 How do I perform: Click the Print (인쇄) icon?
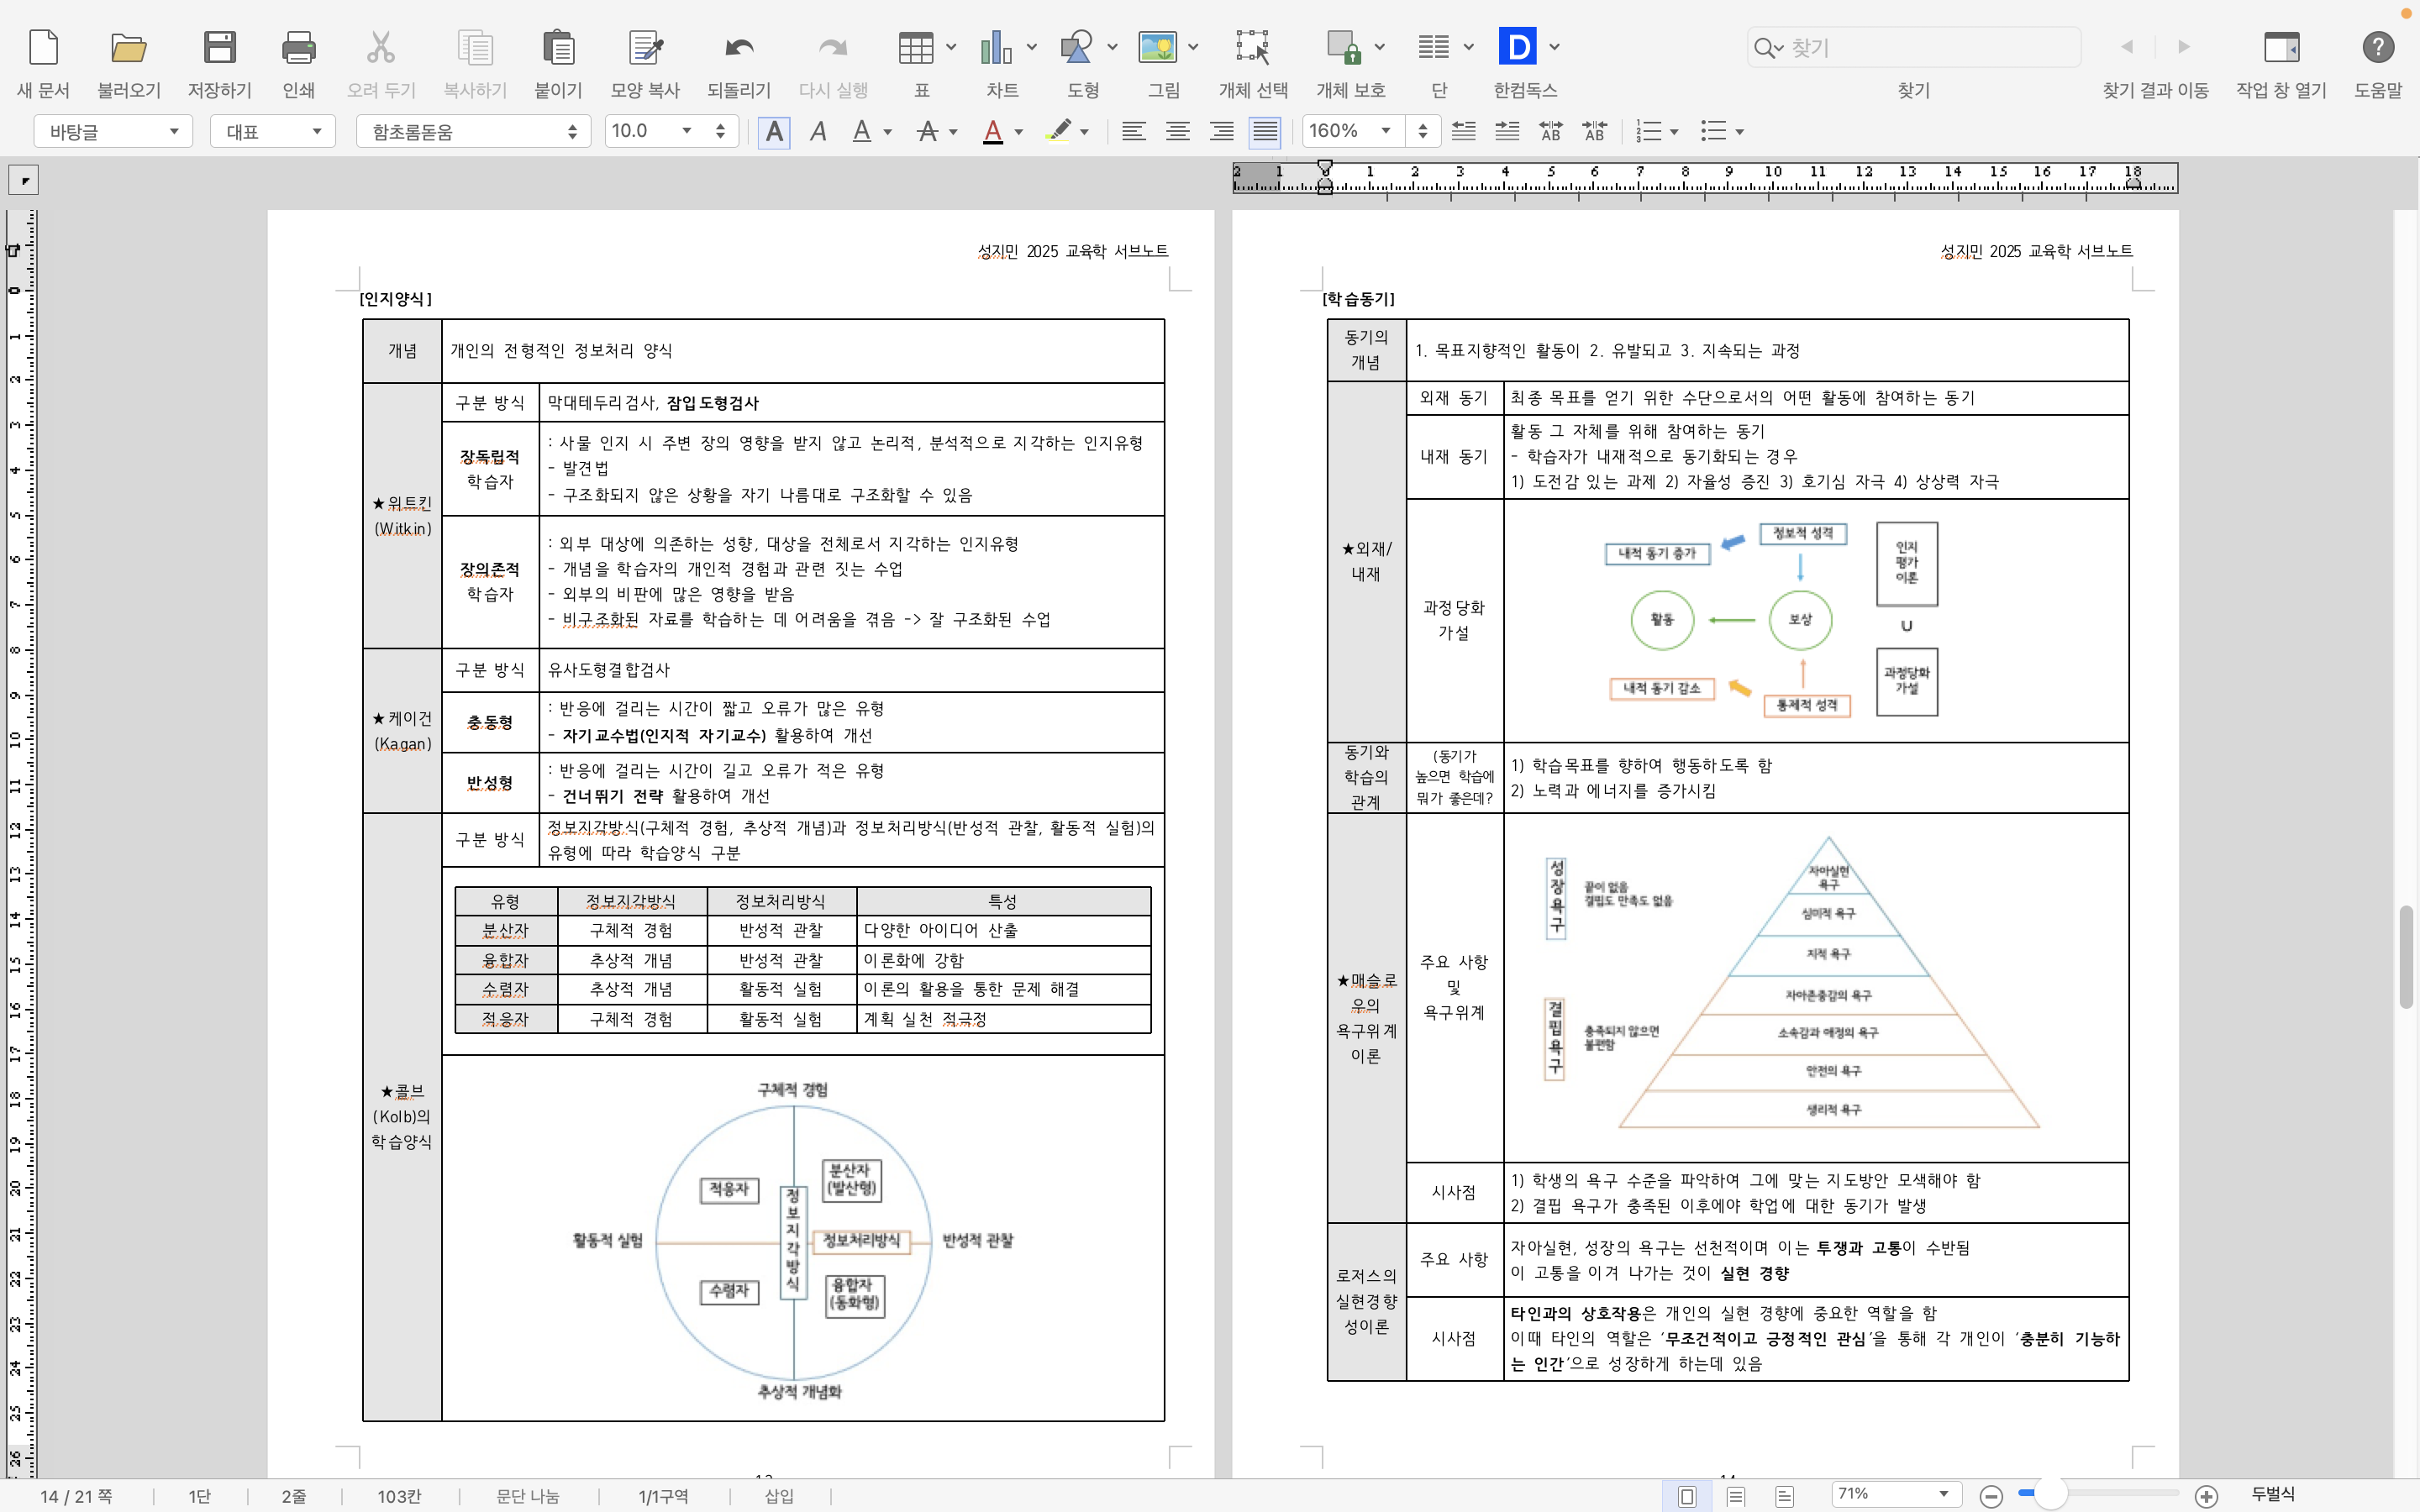click(x=298, y=48)
